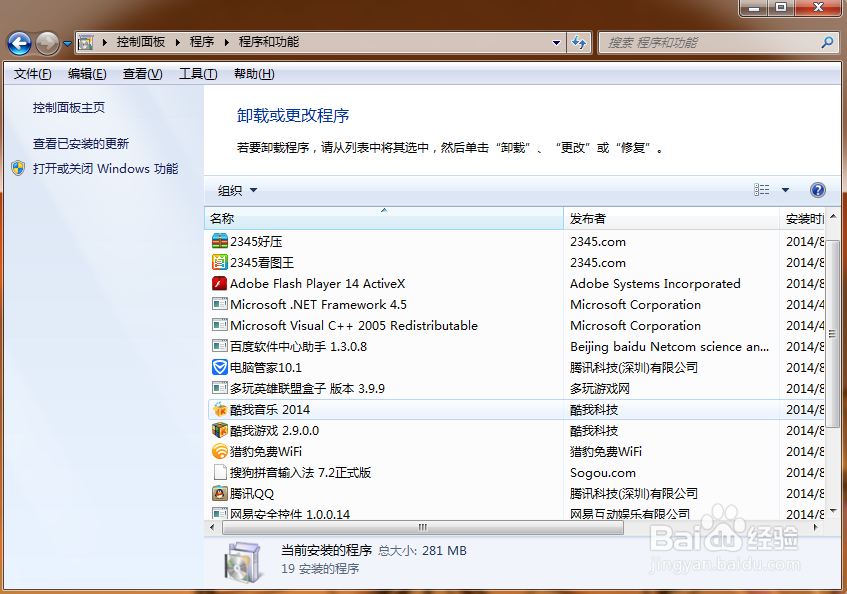
Task: Click the control panel address bar icon
Action: coord(86,42)
